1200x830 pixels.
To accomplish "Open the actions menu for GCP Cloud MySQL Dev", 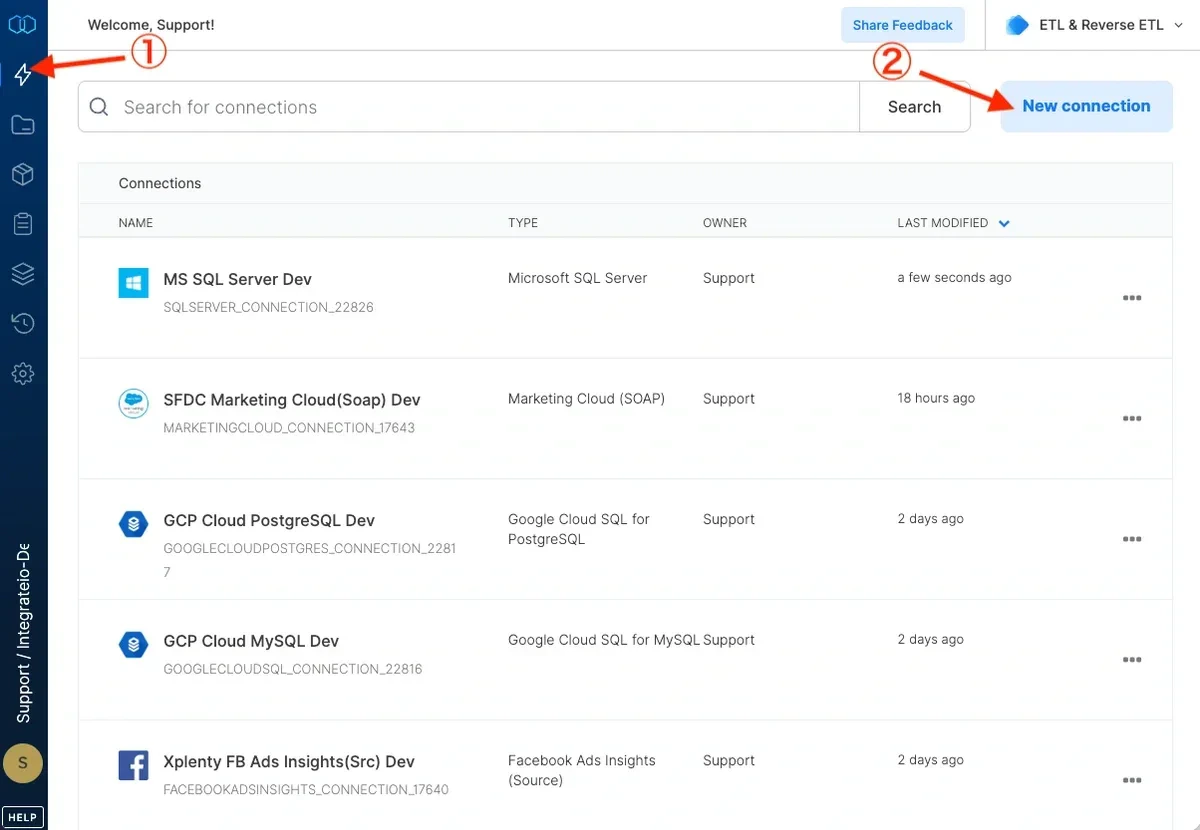I will point(1131,660).
